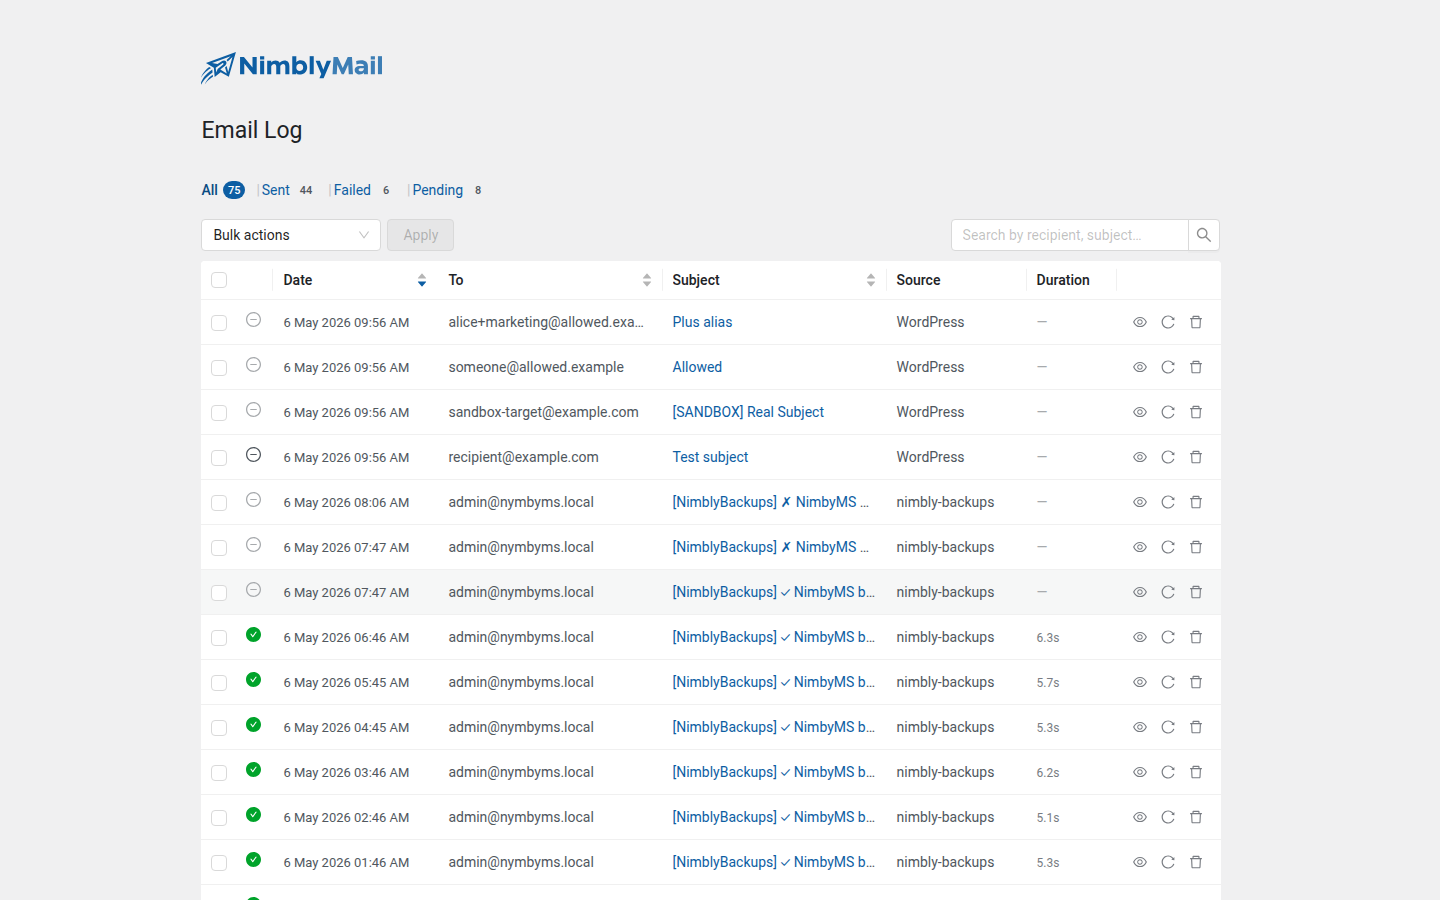Tick the 01:46 AM row checkbox
Viewport: 1440px width, 900px height.
pos(219,863)
